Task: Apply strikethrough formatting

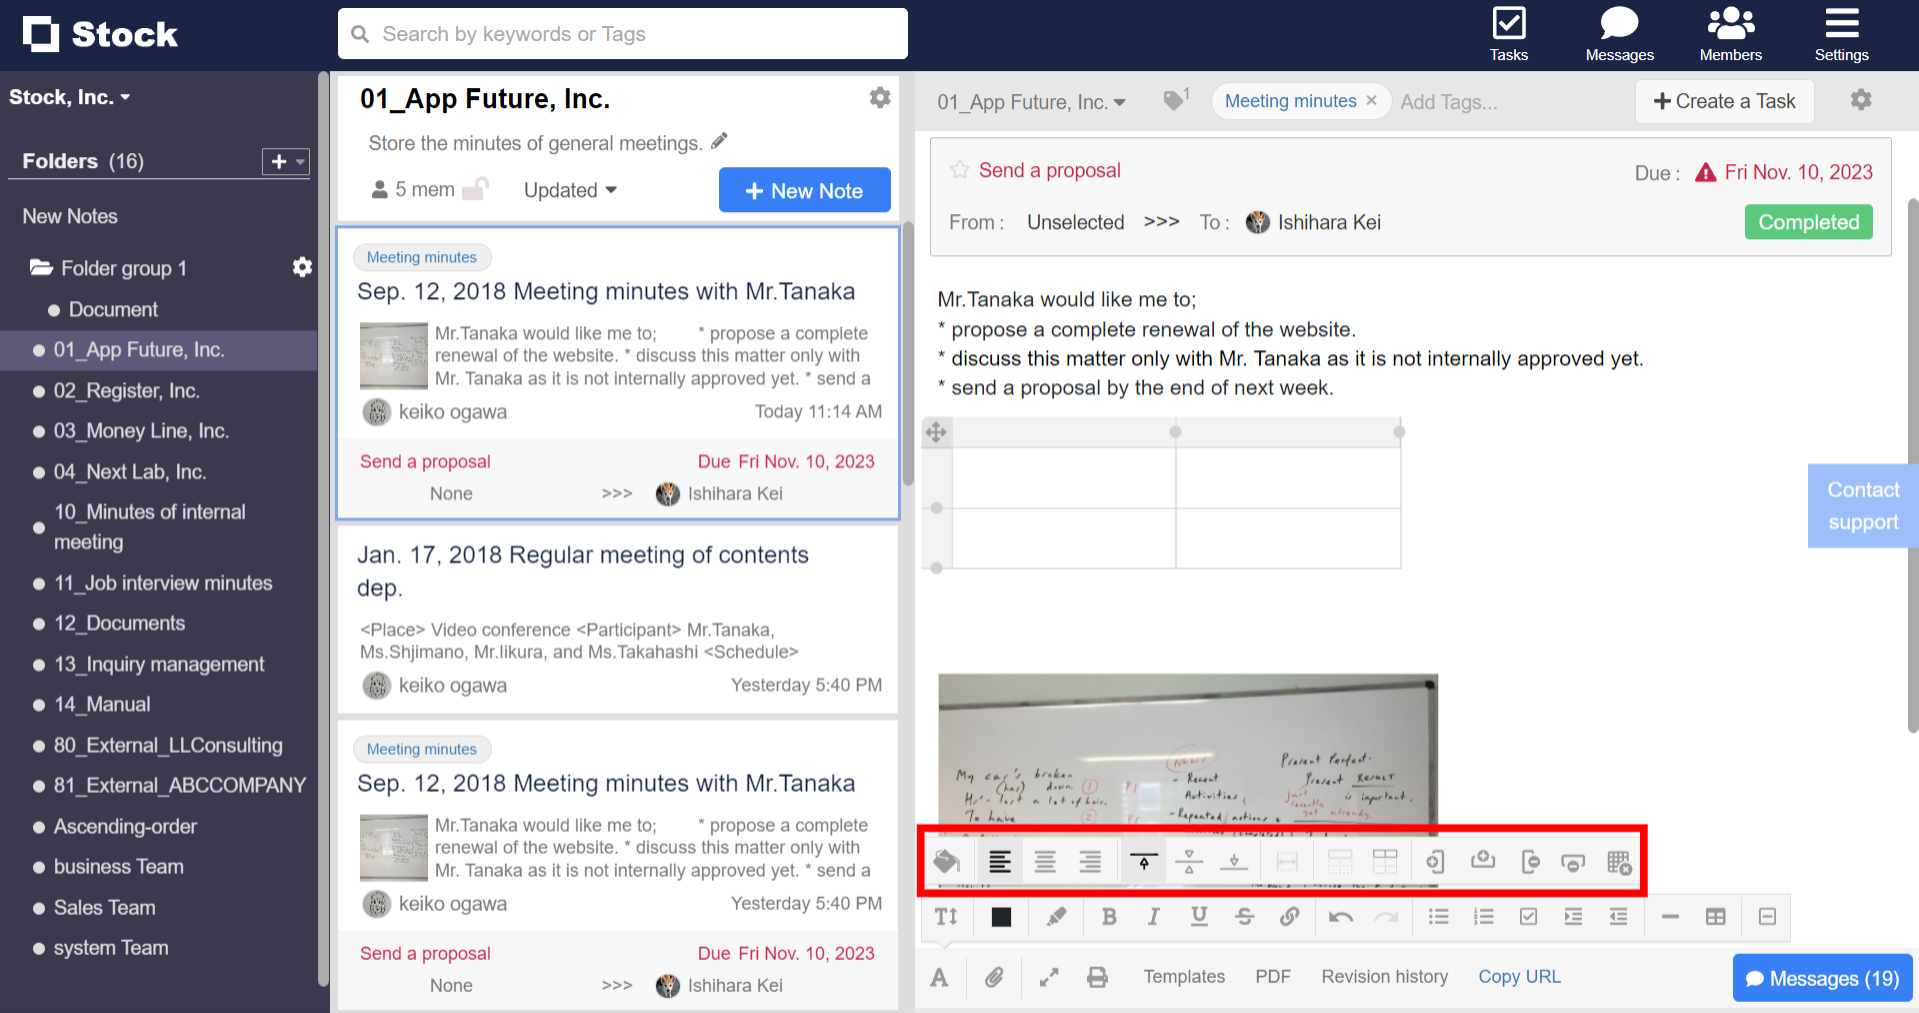Action: [x=1244, y=917]
